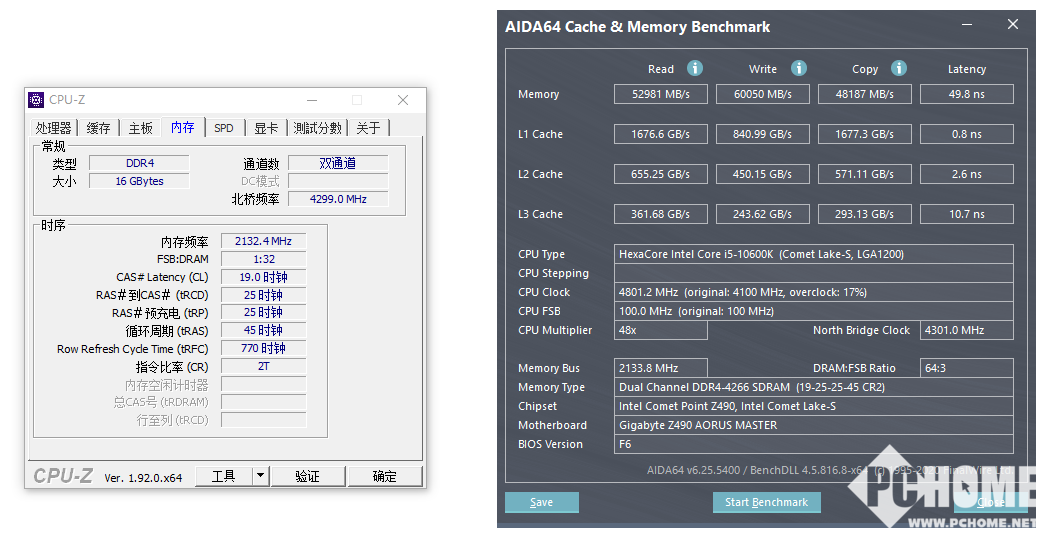The height and width of the screenshot is (547, 1053).
Task: Open the 显卡 tab
Action: 266,128
